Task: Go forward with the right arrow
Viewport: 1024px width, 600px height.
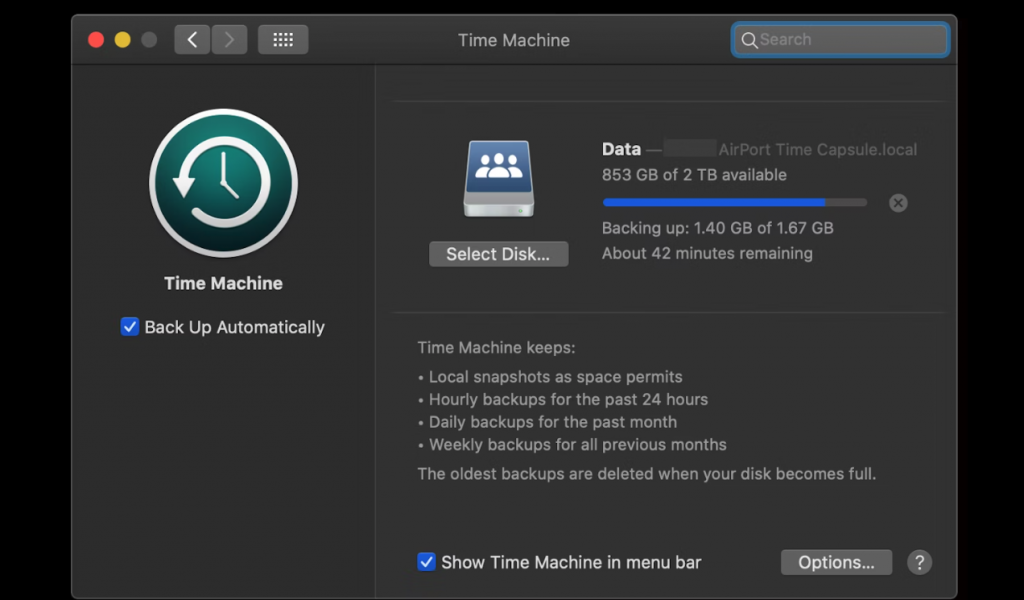Action: (229, 40)
